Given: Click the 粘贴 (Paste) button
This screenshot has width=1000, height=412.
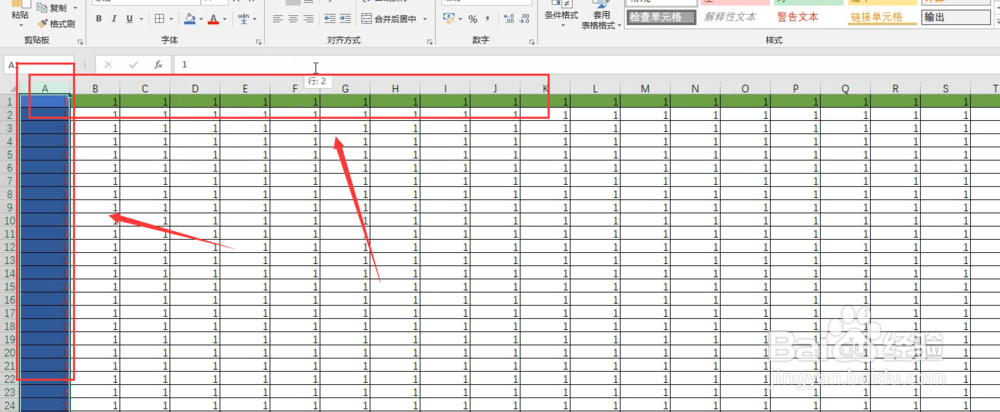Looking at the screenshot, I should pos(19,14).
